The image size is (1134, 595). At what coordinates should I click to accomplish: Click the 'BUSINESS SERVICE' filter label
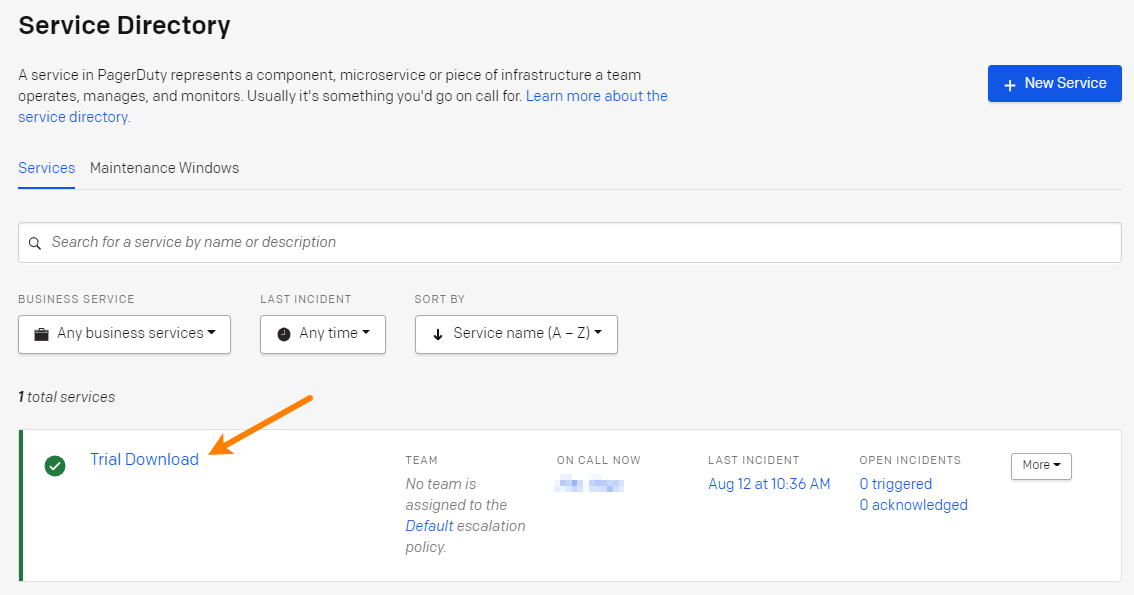click(77, 299)
